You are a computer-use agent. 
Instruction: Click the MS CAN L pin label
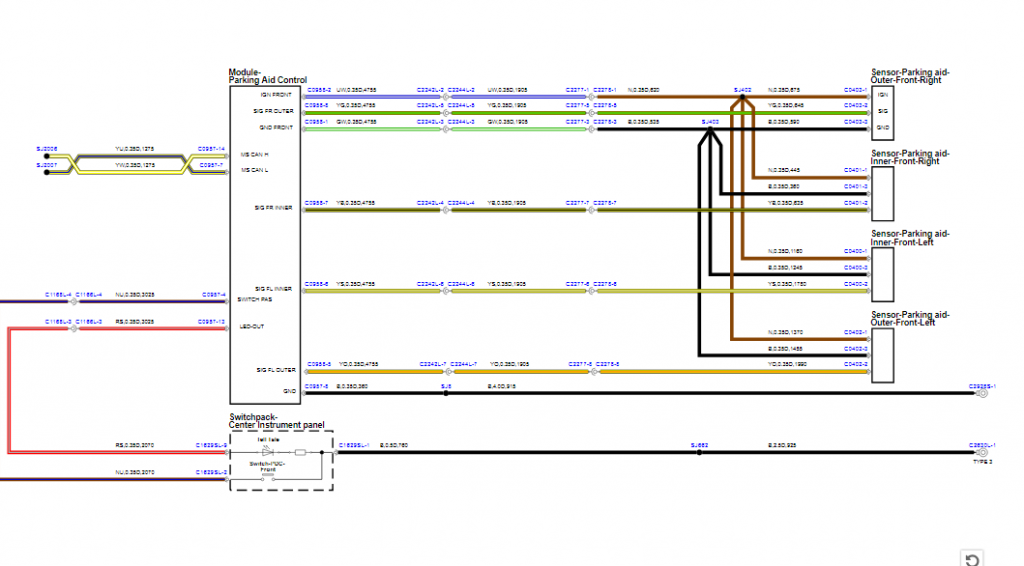point(255,170)
